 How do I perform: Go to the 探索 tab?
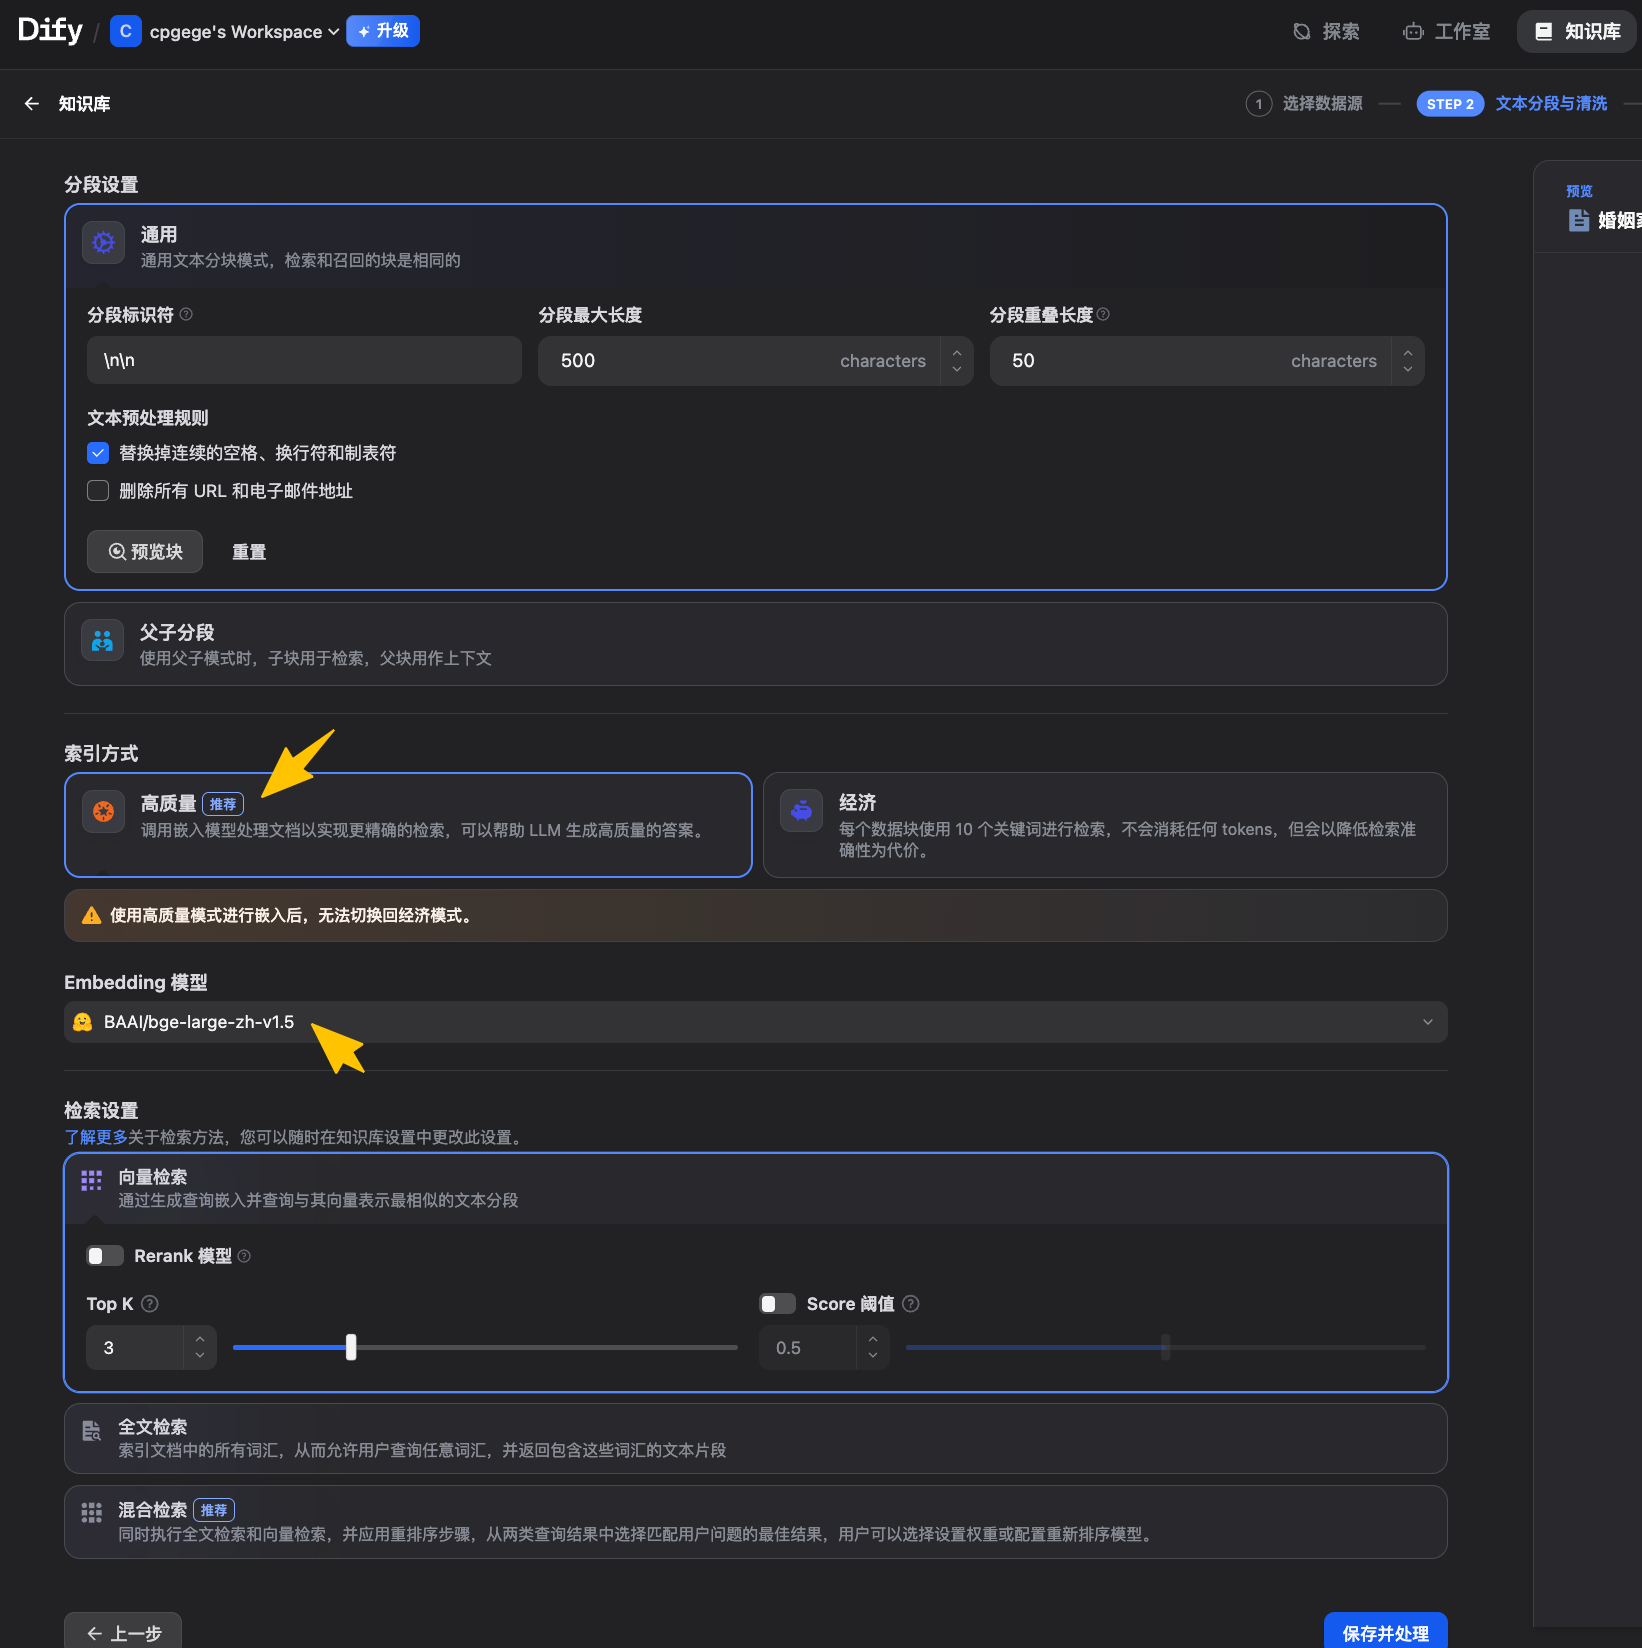(1326, 32)
